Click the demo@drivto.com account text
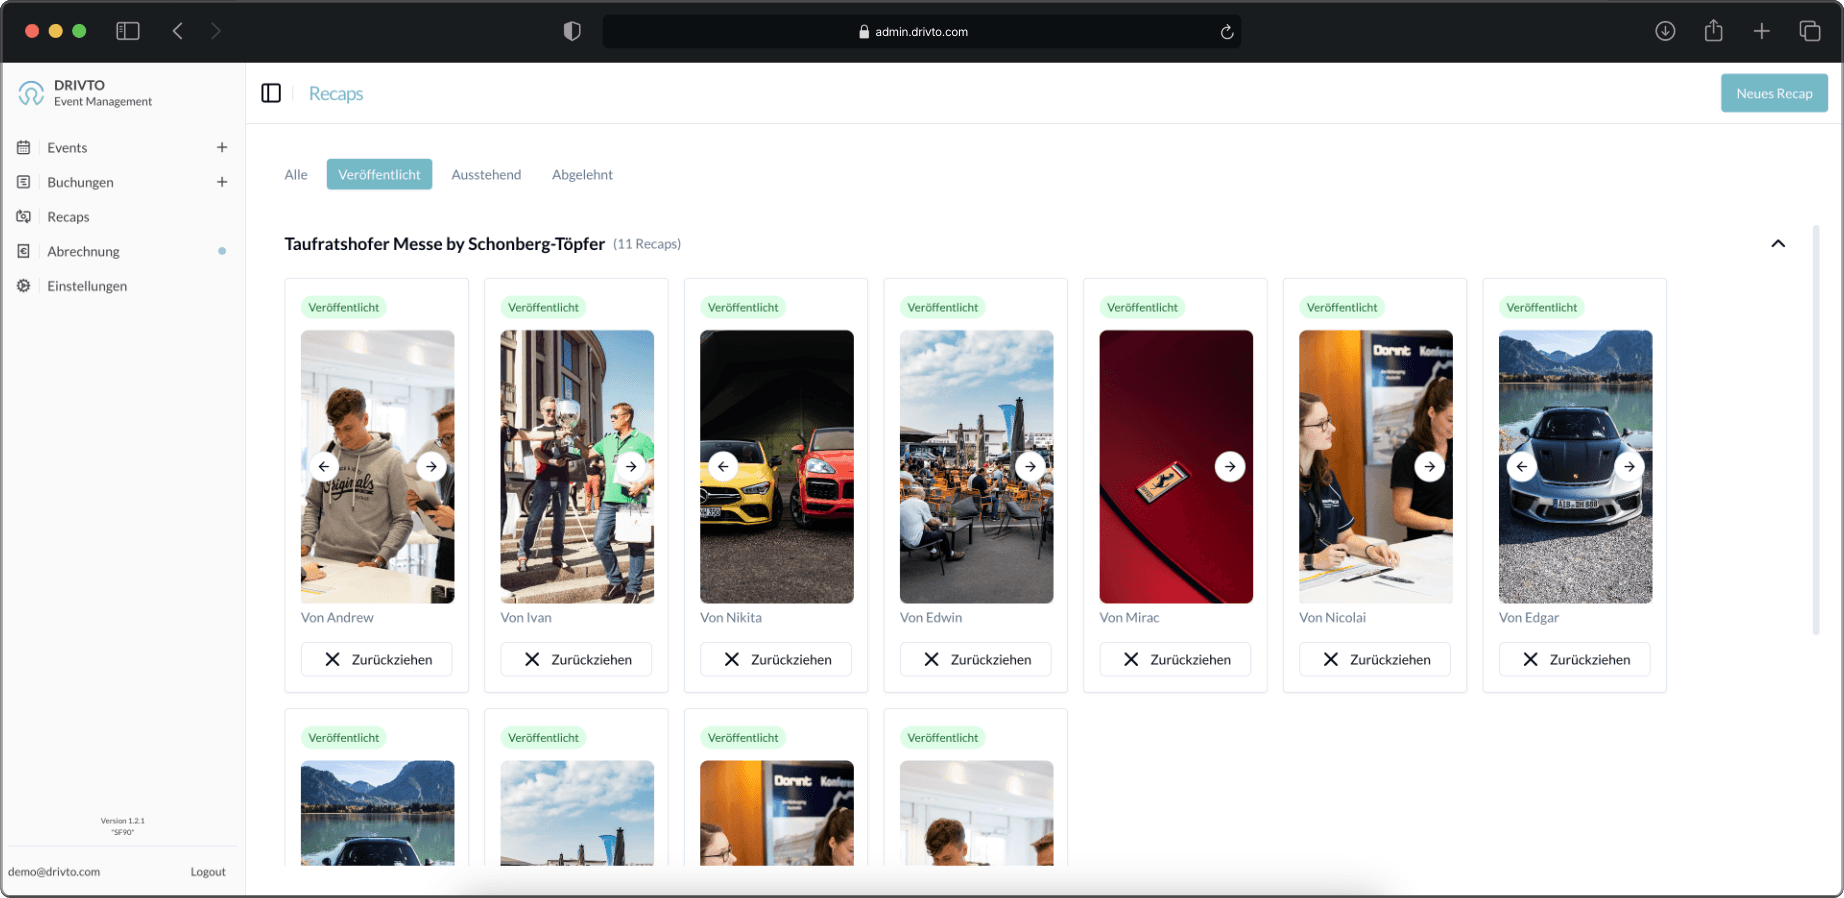 [x=54, y=872]
